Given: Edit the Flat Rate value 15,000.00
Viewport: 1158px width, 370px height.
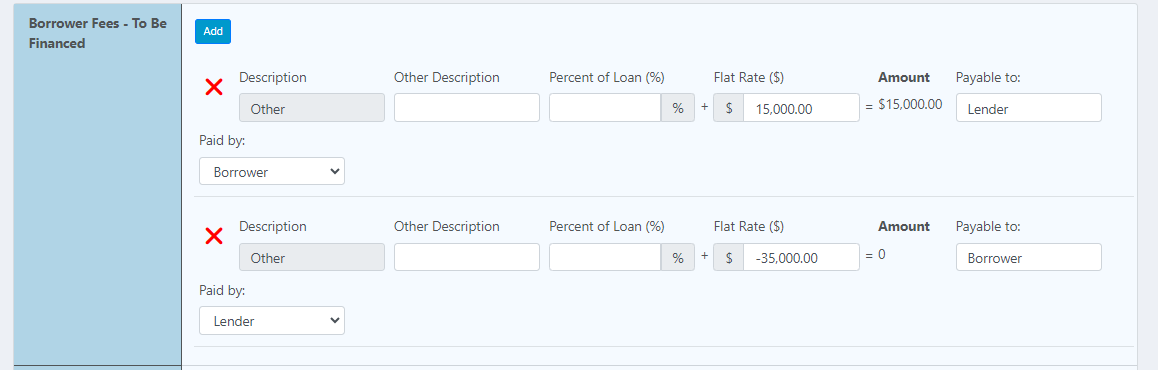Looking at the screenshot, I should [x=801, y=108].
